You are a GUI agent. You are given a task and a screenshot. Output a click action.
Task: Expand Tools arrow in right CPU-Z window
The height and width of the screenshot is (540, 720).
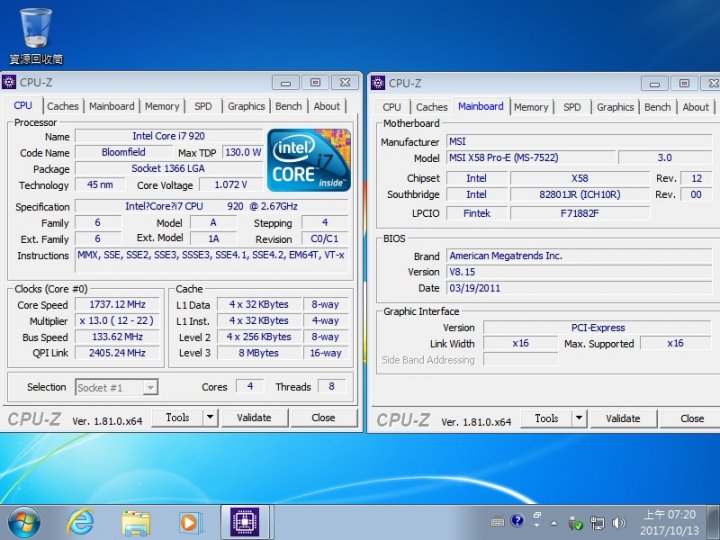(x=579, y=418)
